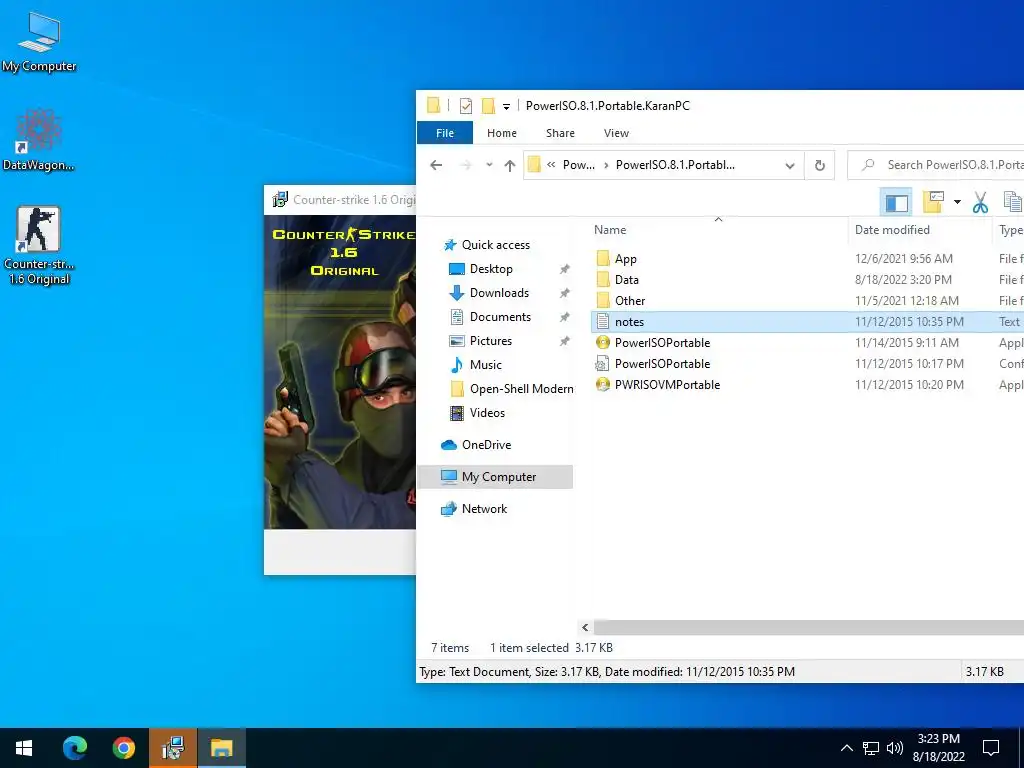The width and height of the screenshot is (1024, 768).
Task: Open dropdown arrow next to folder options icon
Action: point(957,202)
